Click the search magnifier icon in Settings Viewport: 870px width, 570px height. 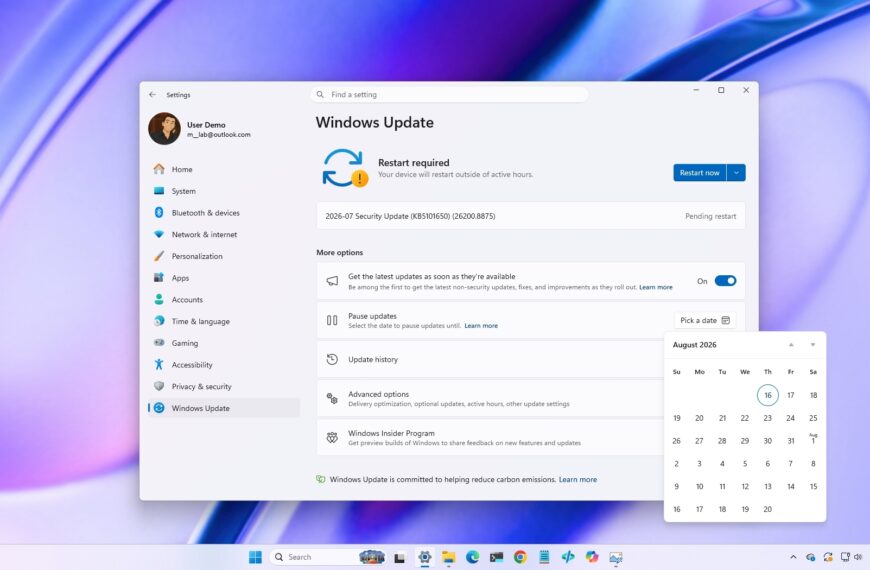[320, 94]
